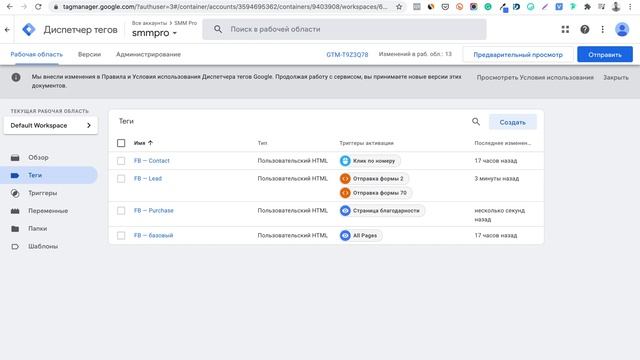This screenshot has width=640, height=360.
Task: Switch to the Версии tab
Action: (89, 54)
